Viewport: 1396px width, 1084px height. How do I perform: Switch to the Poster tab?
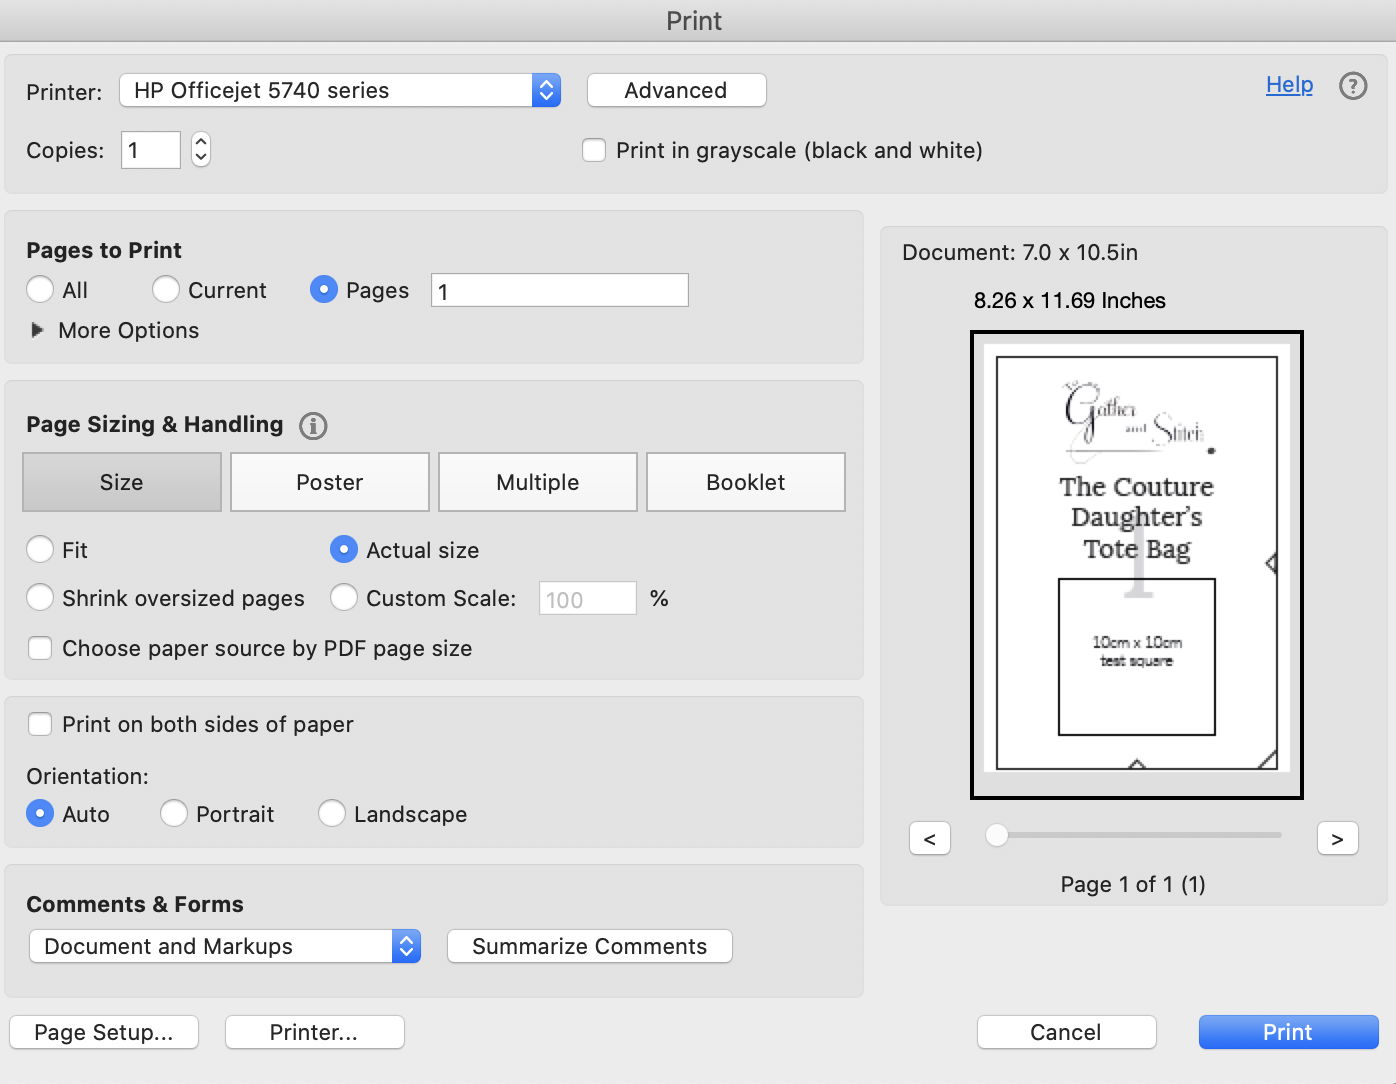point(330,482)
